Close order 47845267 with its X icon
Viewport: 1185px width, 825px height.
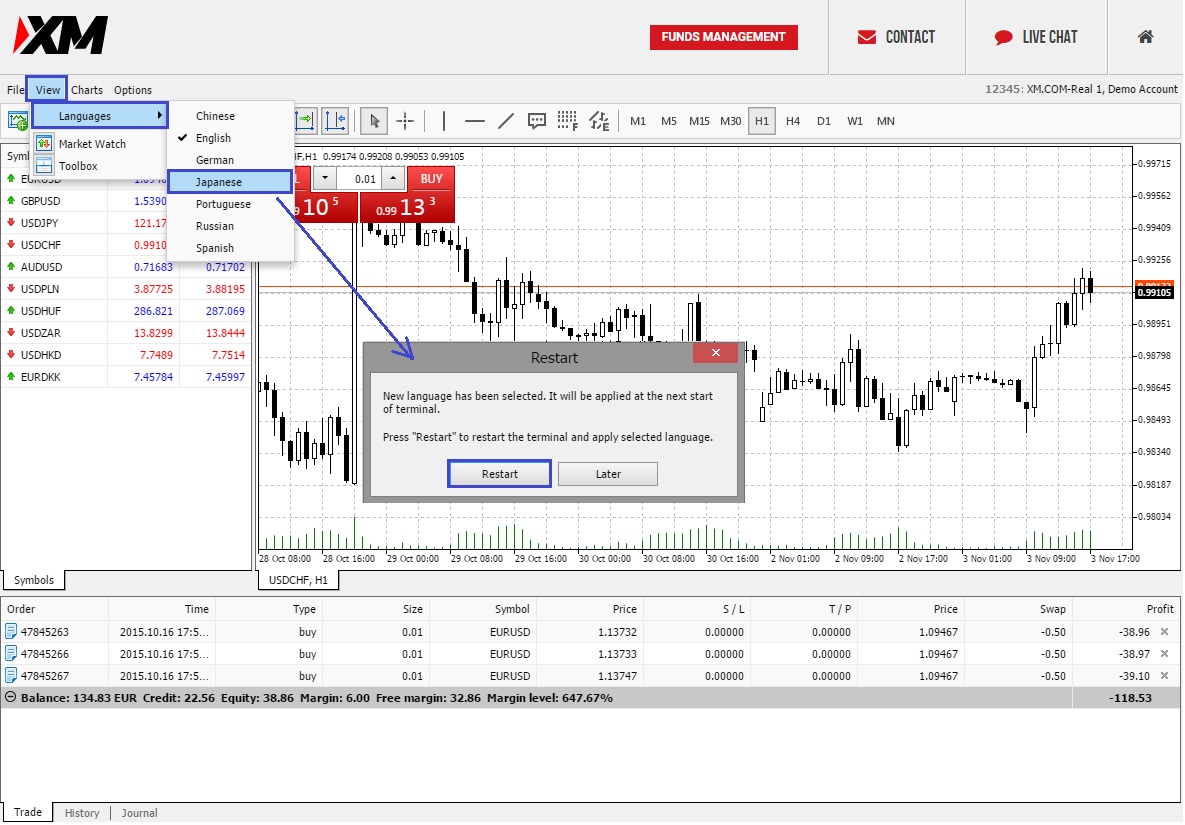pyautogui.click(x=1165, y=675)
